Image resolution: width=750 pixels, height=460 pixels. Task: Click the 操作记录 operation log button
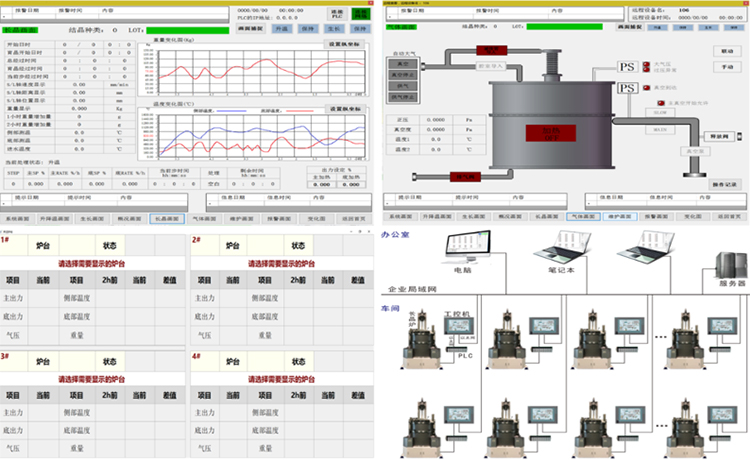(x=723, y=184)
